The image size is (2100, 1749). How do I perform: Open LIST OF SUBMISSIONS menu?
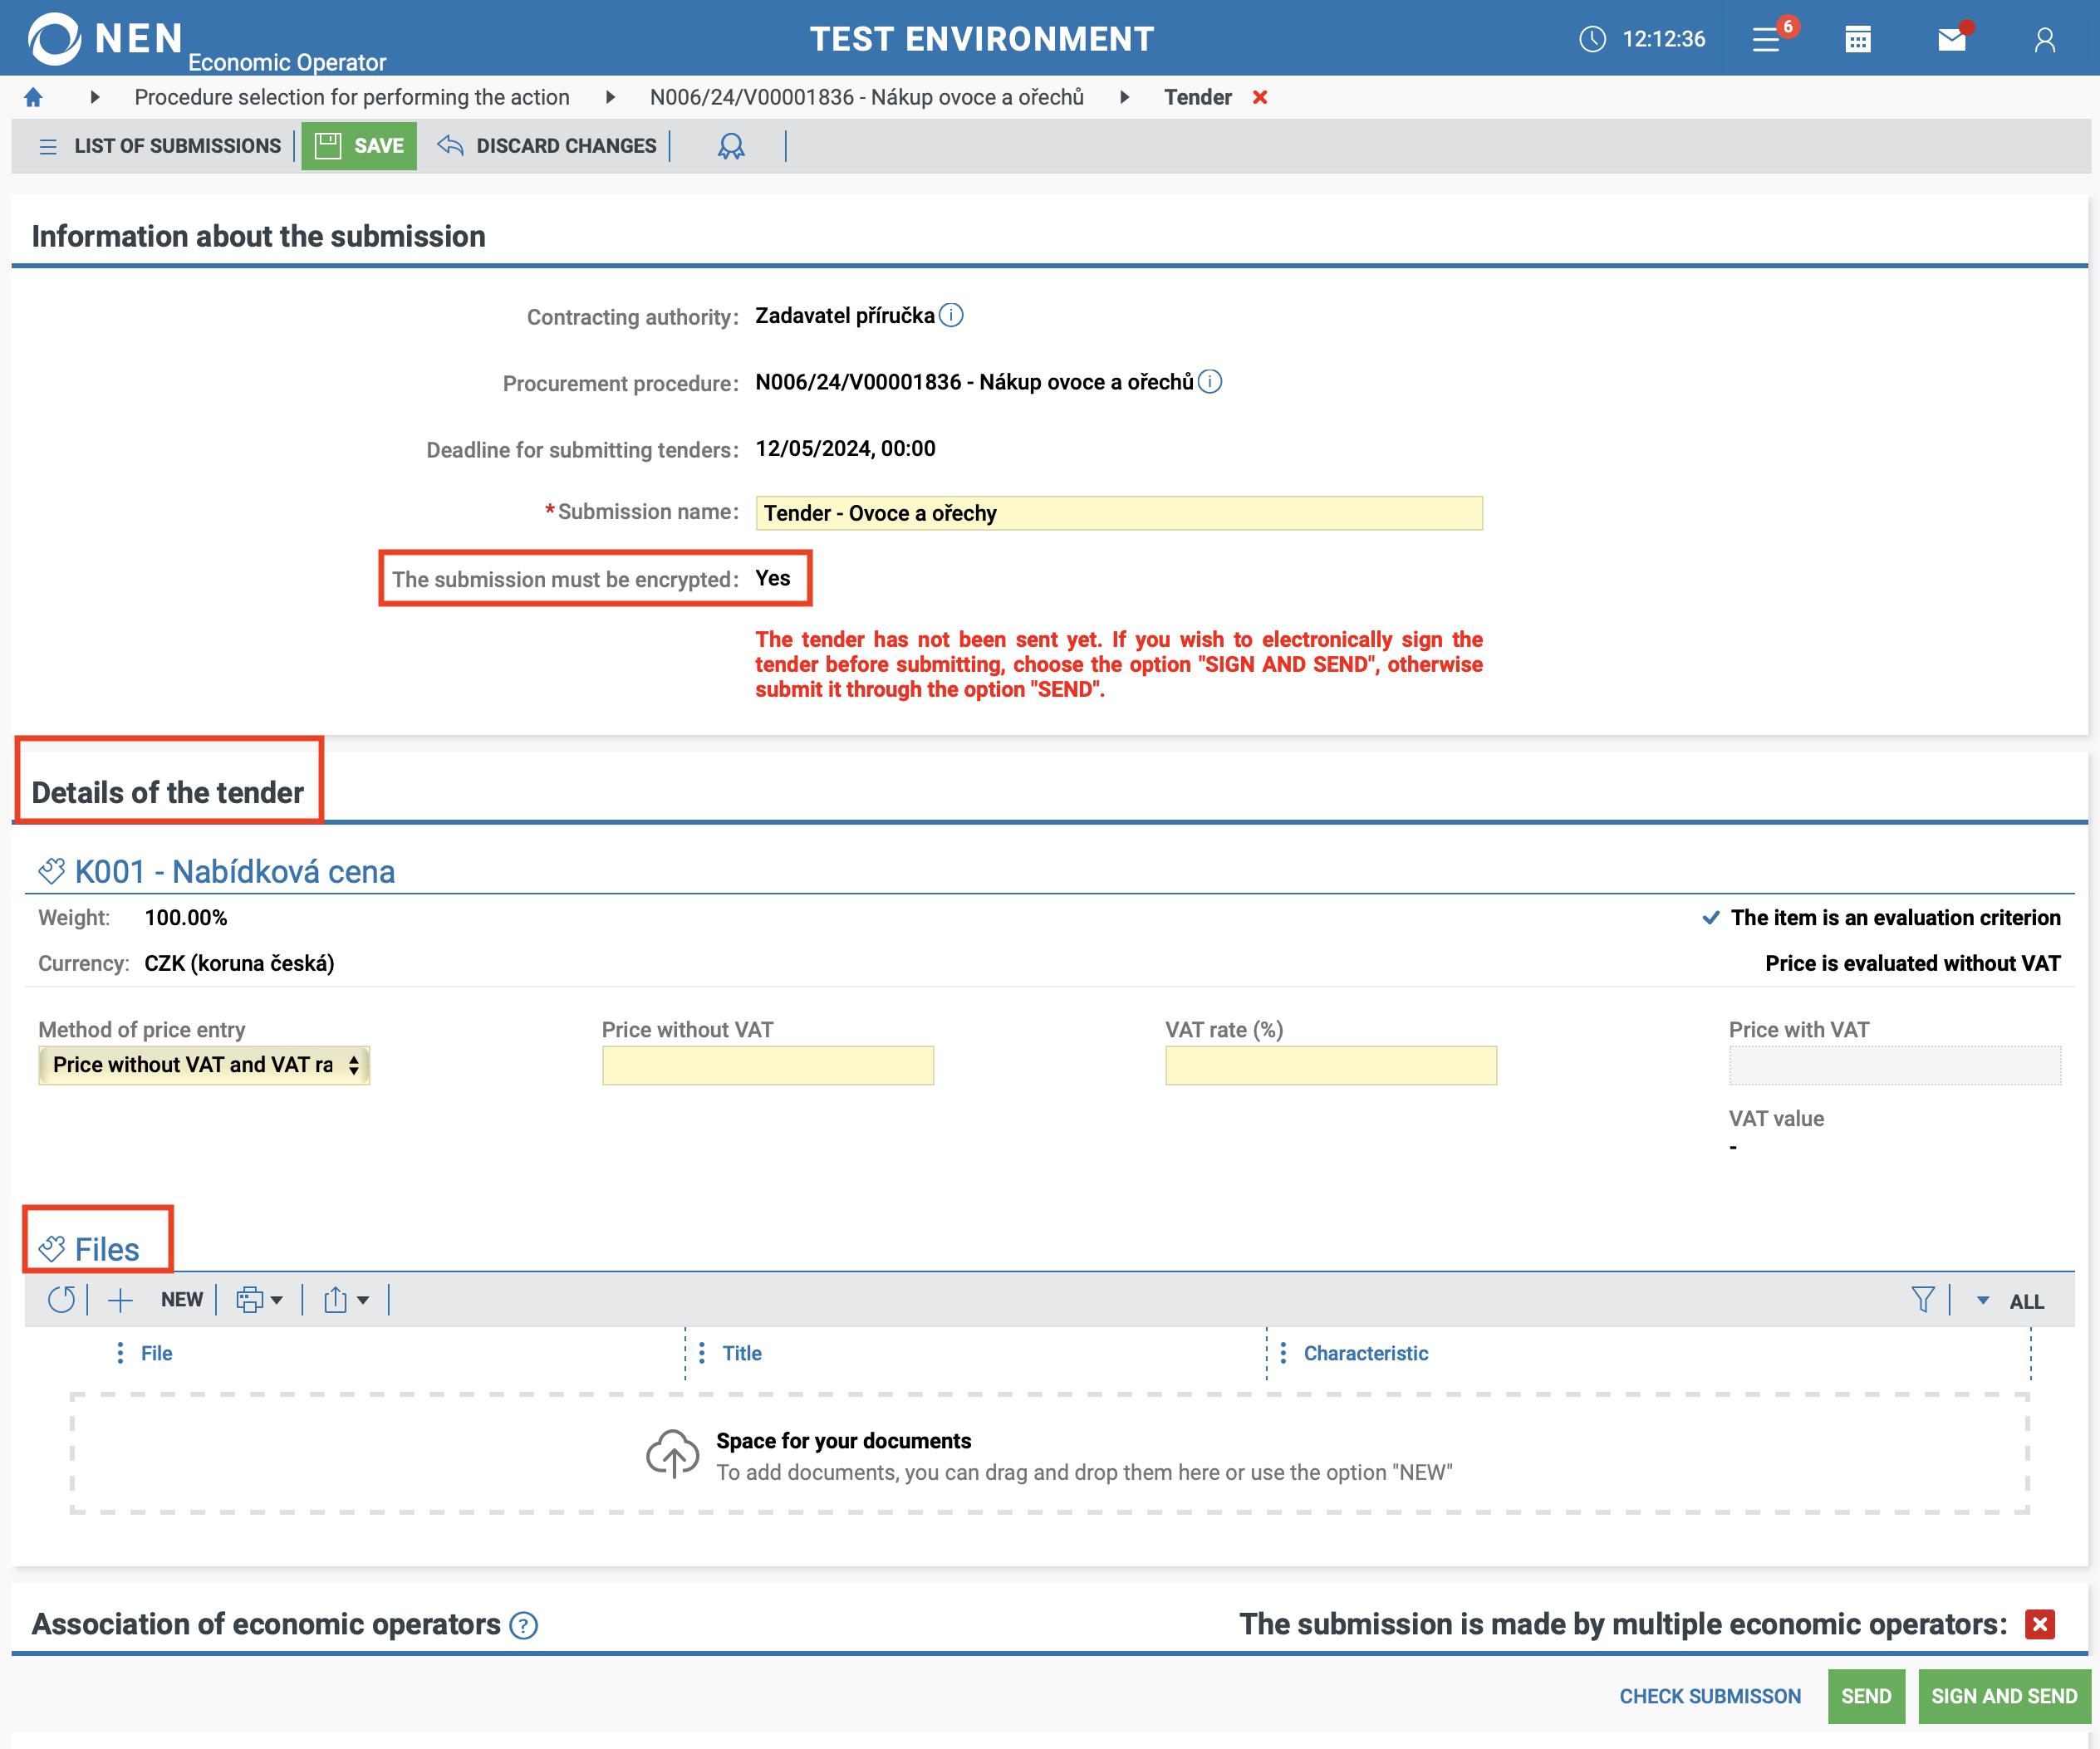coord(160,146)
